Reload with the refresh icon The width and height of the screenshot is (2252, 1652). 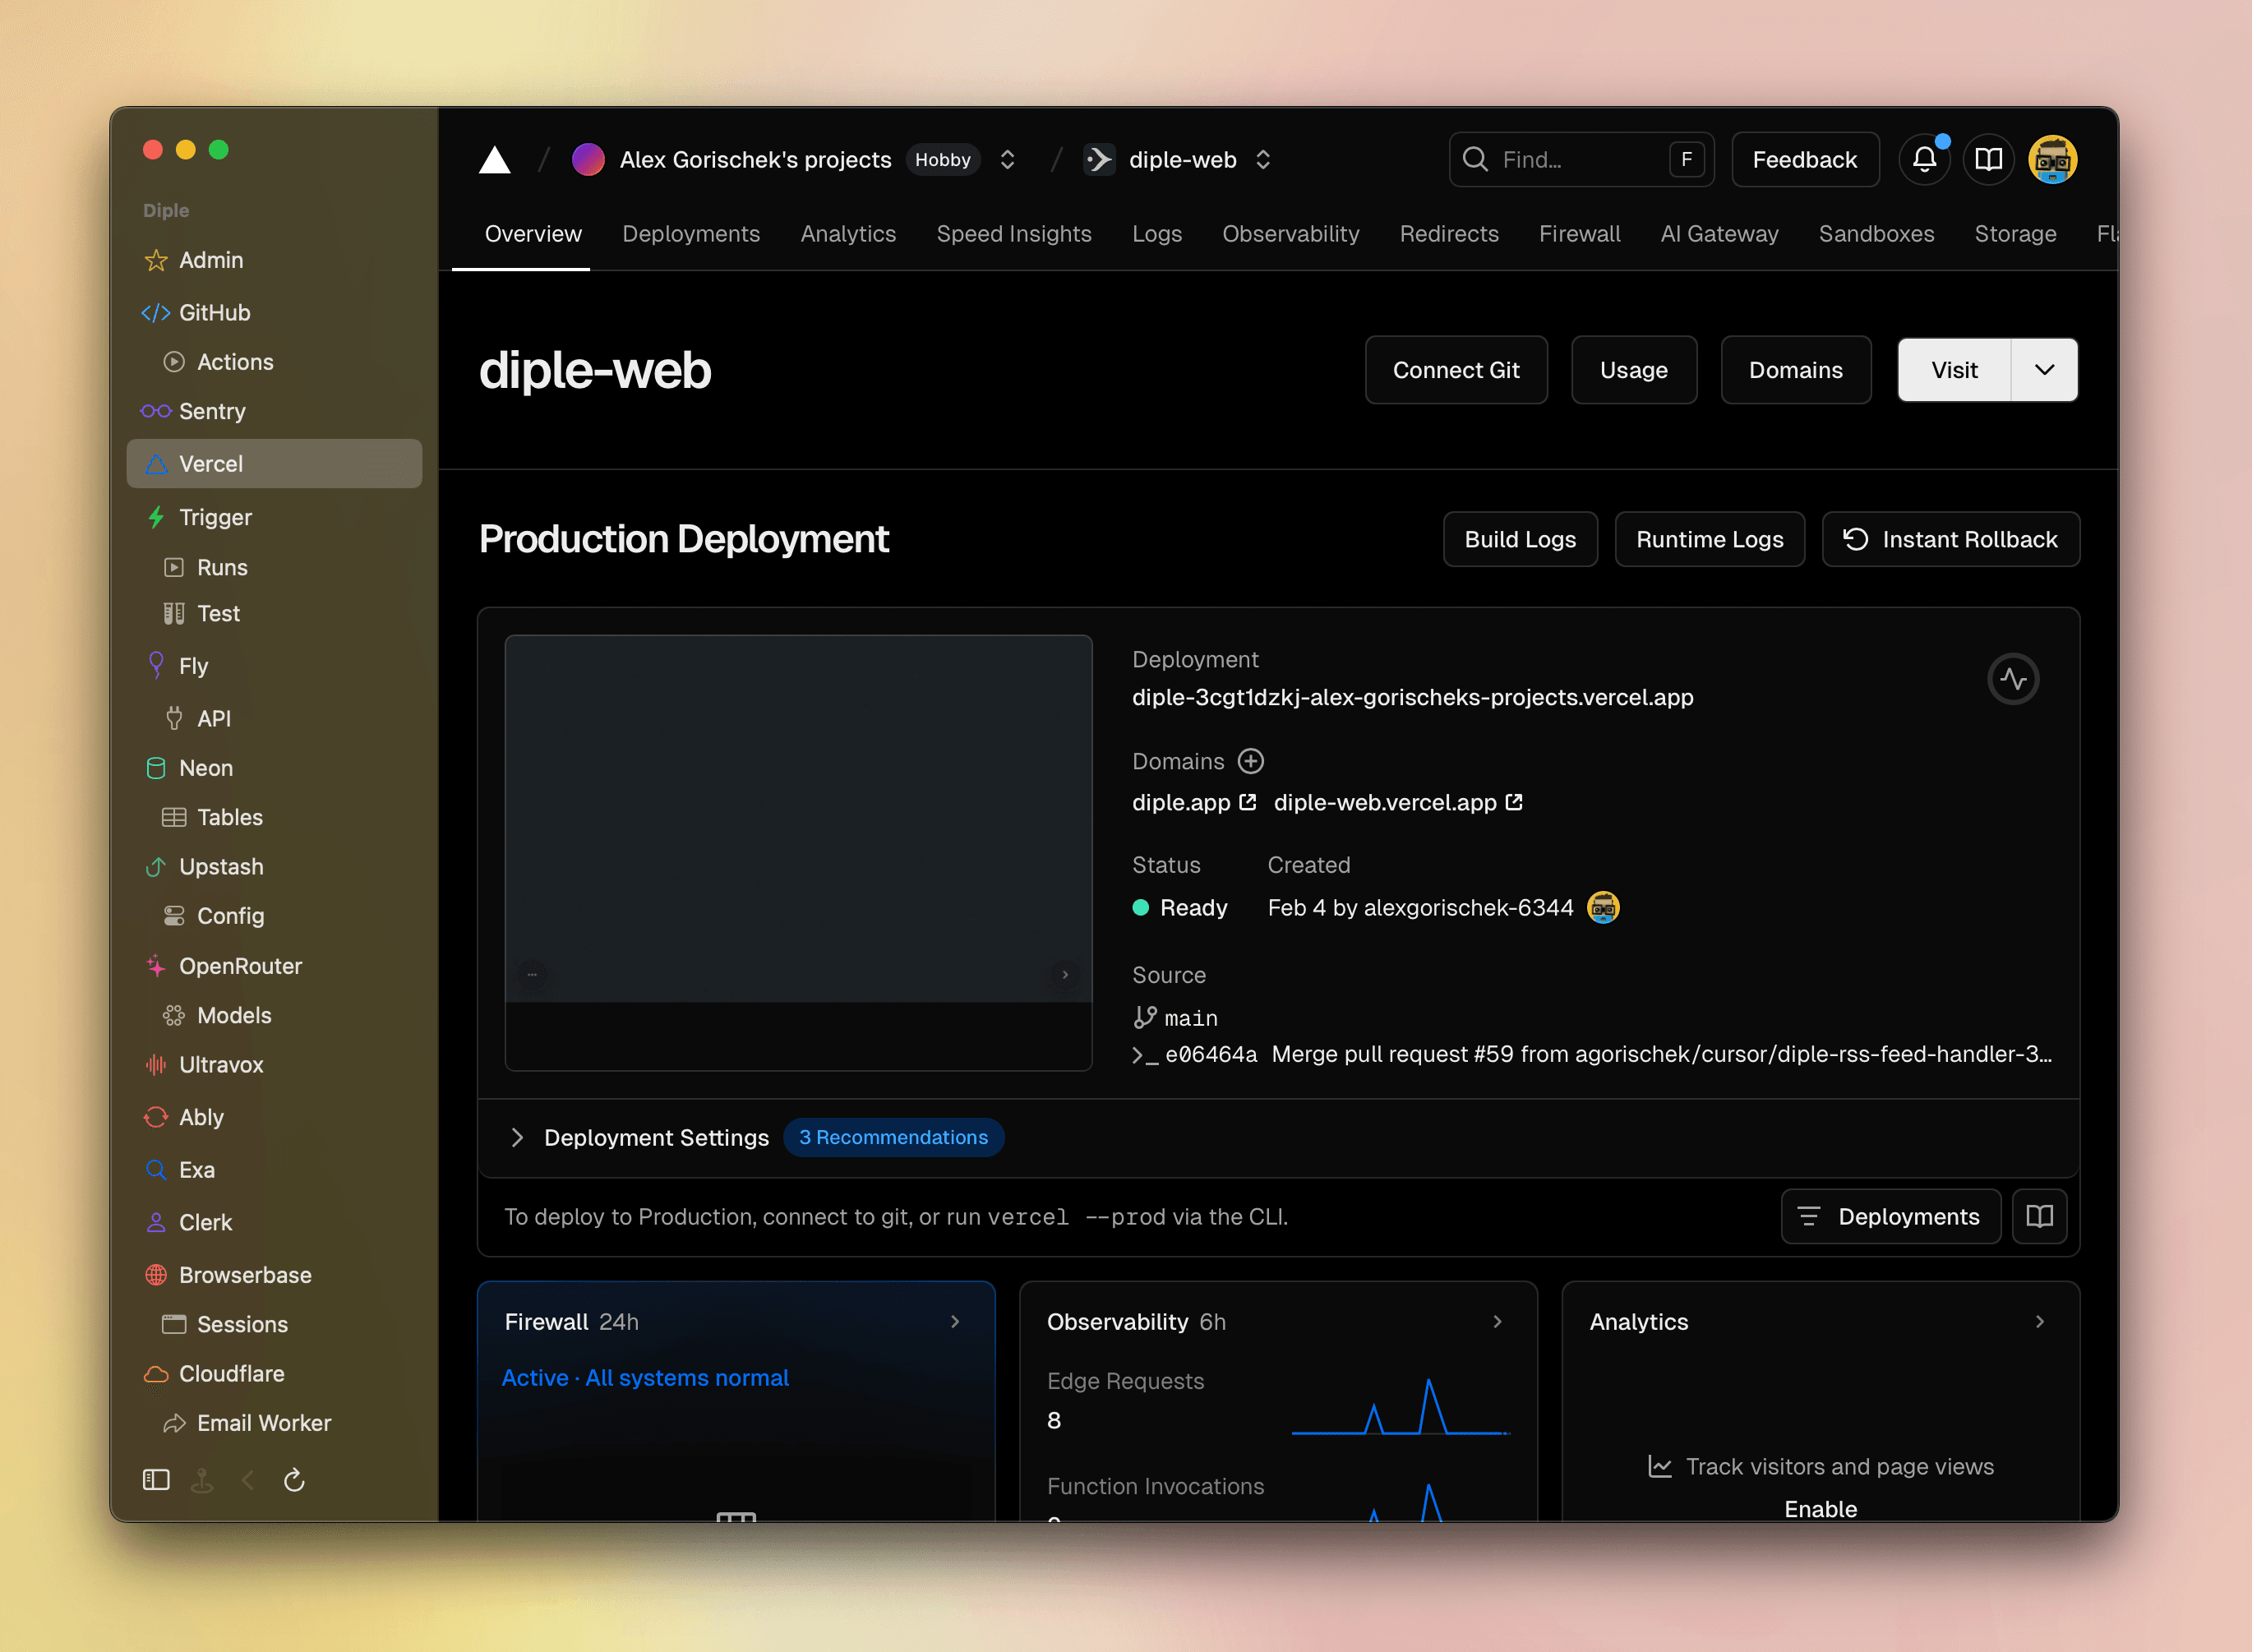pyautogui.click(x=294, y=1480)
